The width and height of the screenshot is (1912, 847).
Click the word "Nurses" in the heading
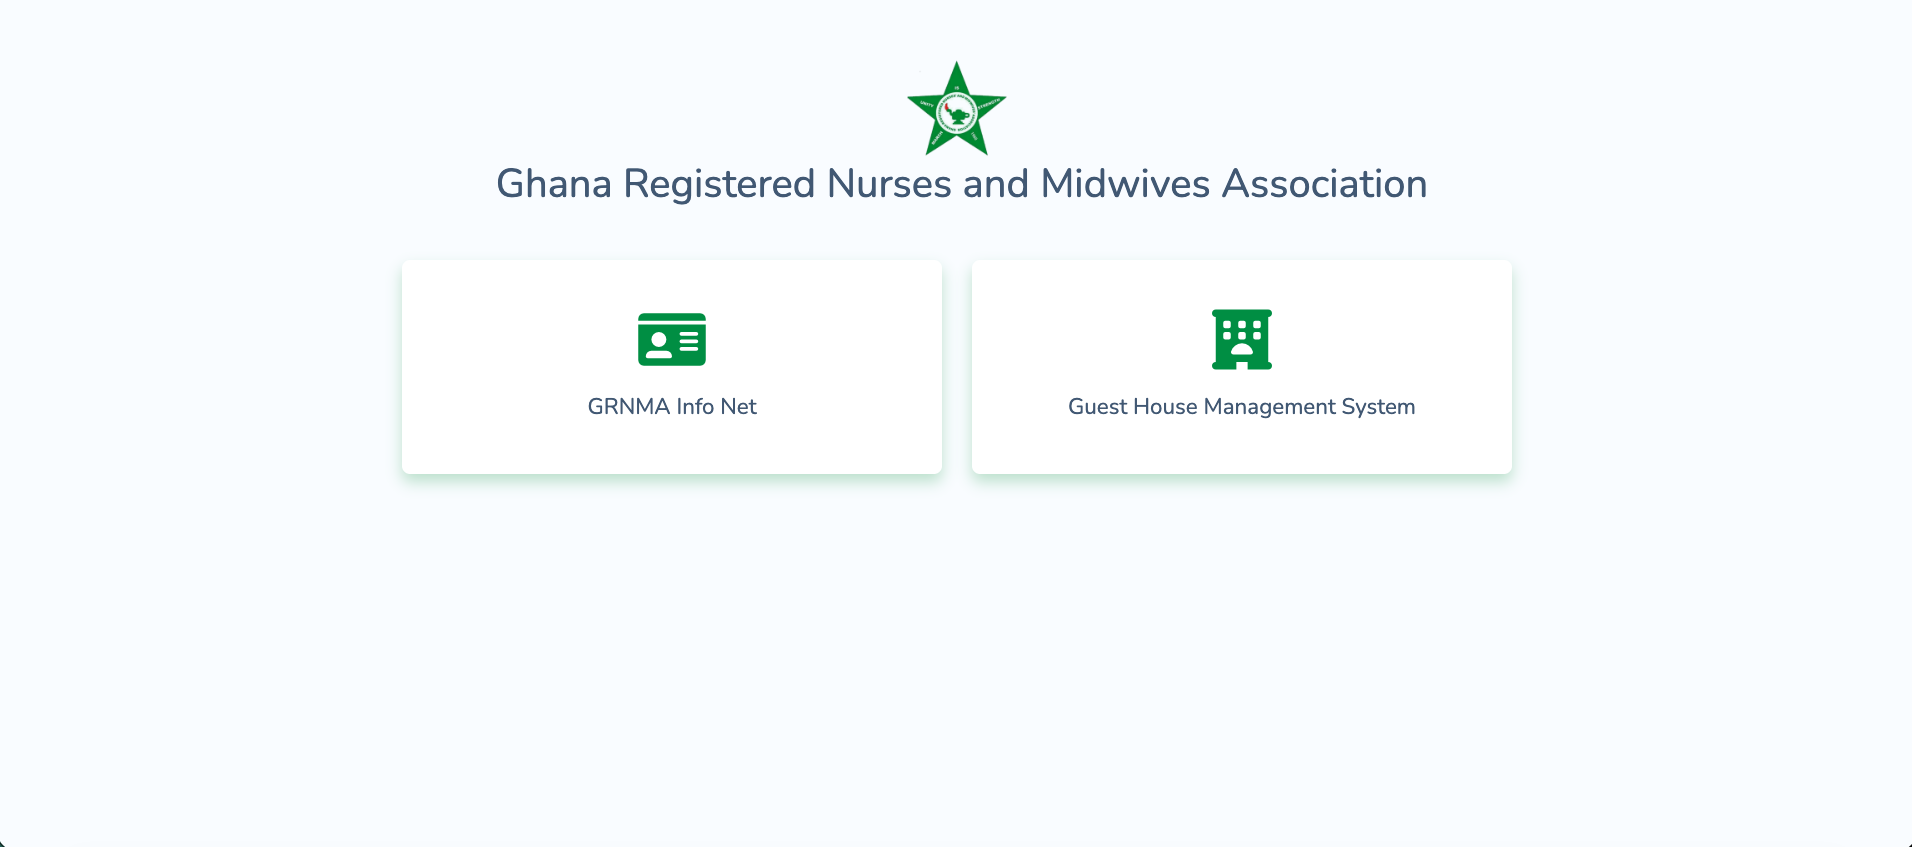click(x=889, y=185)
